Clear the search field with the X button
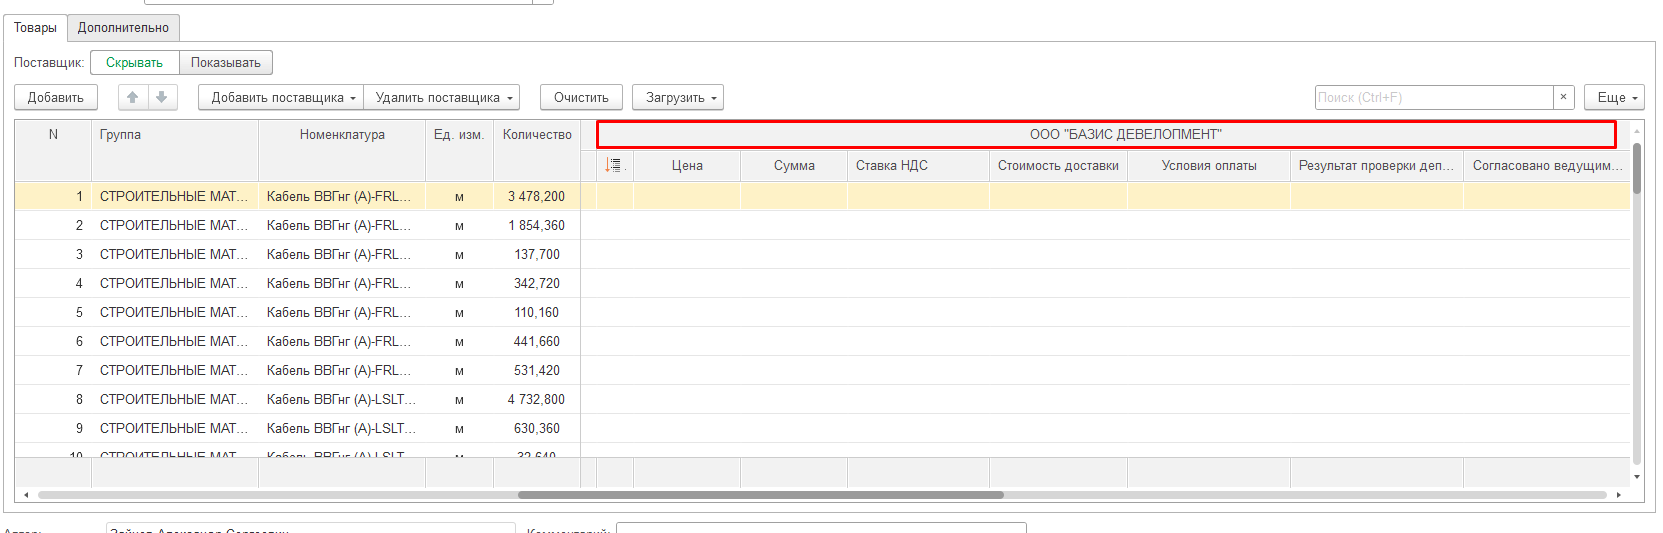1663x533 pixels. point(1563,97)
